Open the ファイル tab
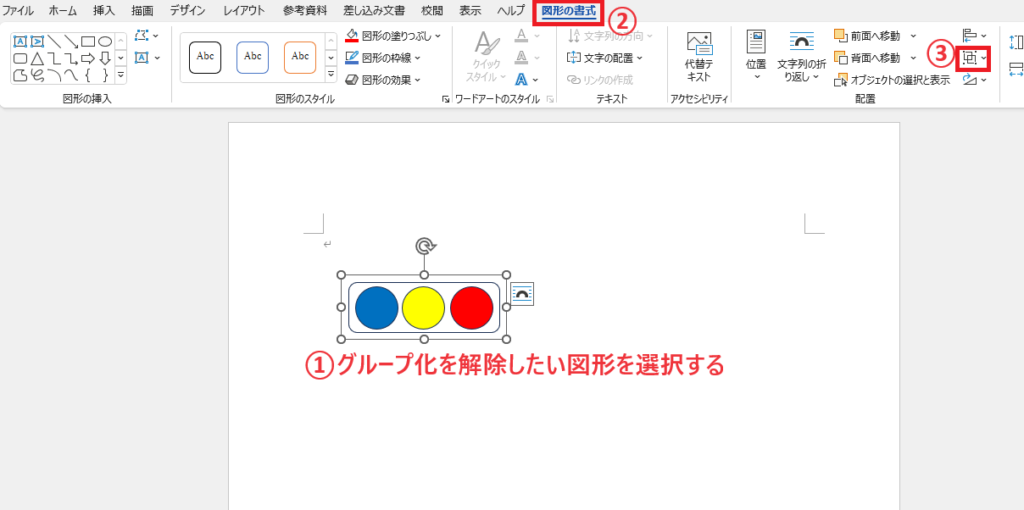This screenshot has width=1024, height=510. click(18, 10)
